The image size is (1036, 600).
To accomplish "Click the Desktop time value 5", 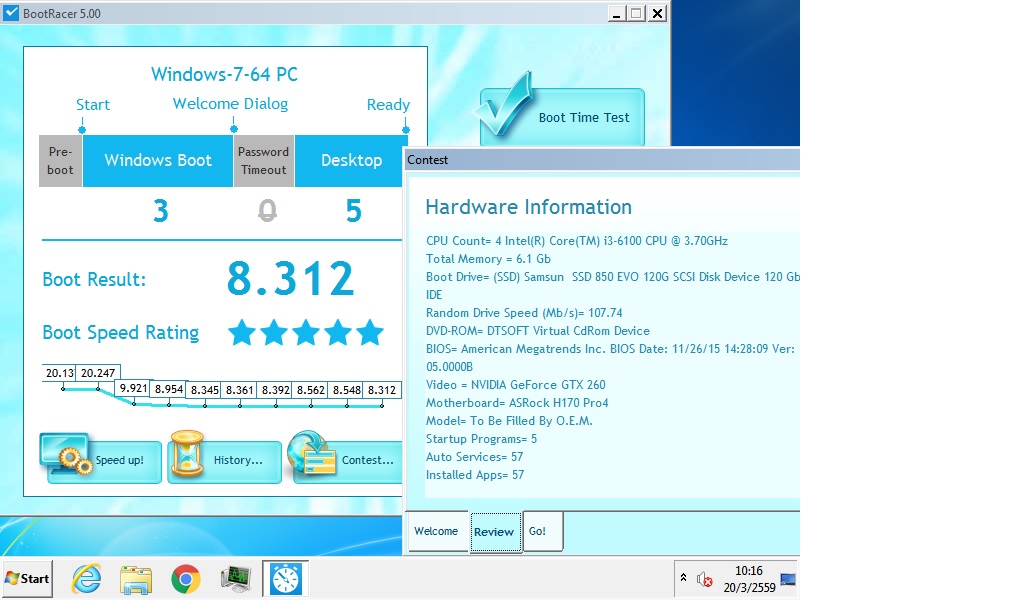I will pyautogui.click(x=353, y=211).
